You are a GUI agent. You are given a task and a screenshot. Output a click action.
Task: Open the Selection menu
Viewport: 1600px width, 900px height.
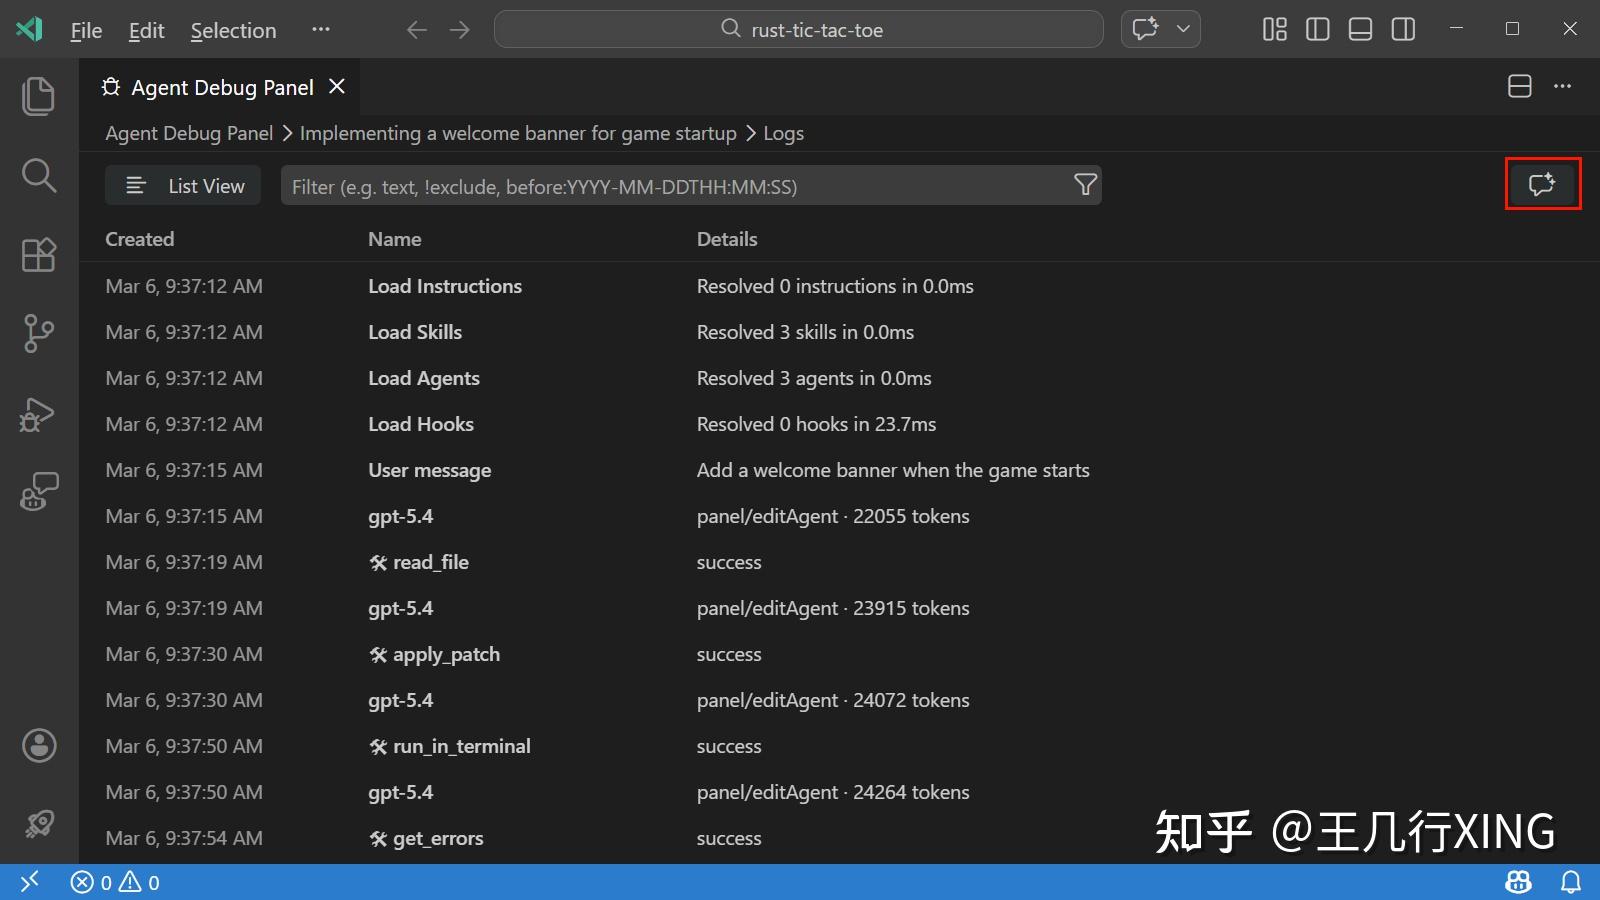point(233,30)
